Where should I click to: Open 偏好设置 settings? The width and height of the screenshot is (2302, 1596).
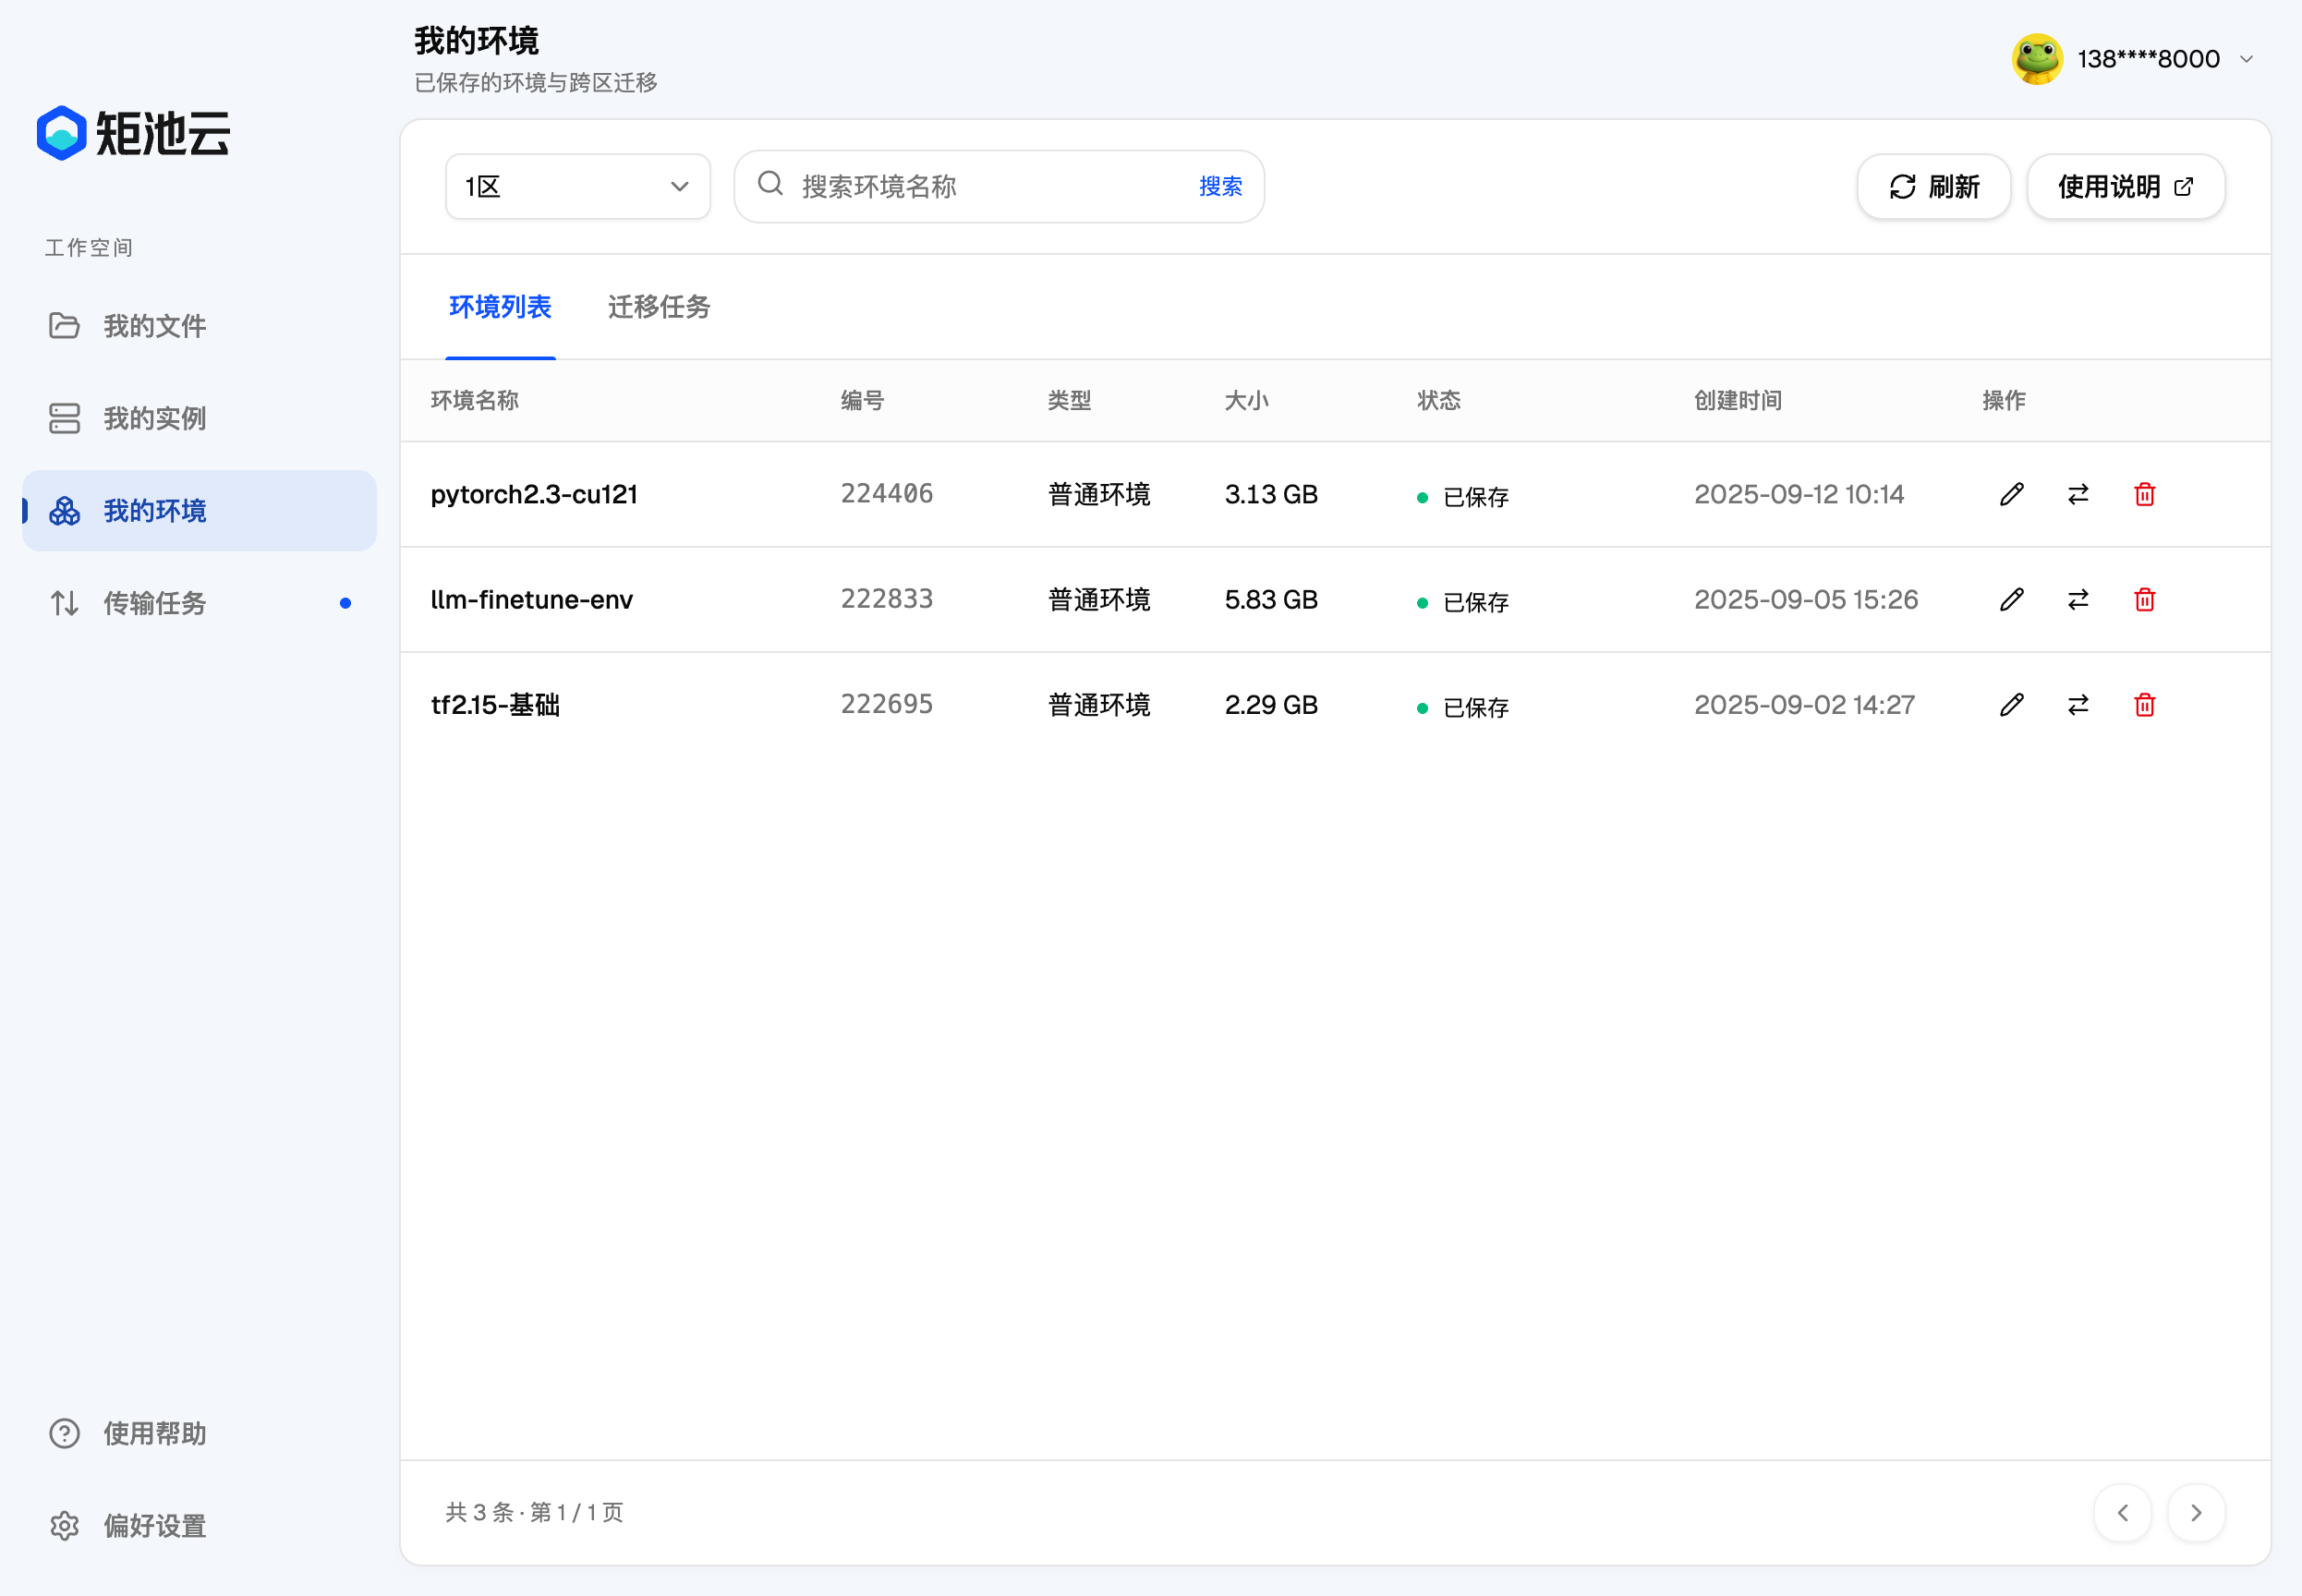click(x=199, y=1526)
